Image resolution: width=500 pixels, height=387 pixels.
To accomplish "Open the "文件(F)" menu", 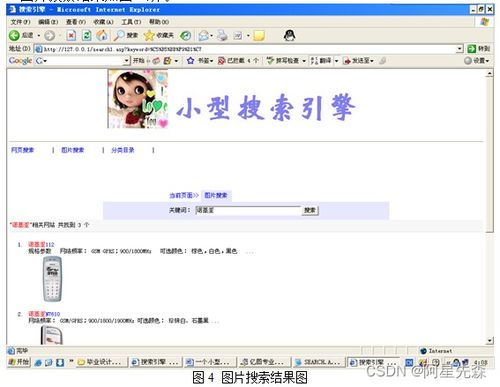I will [x=20, y=22].
